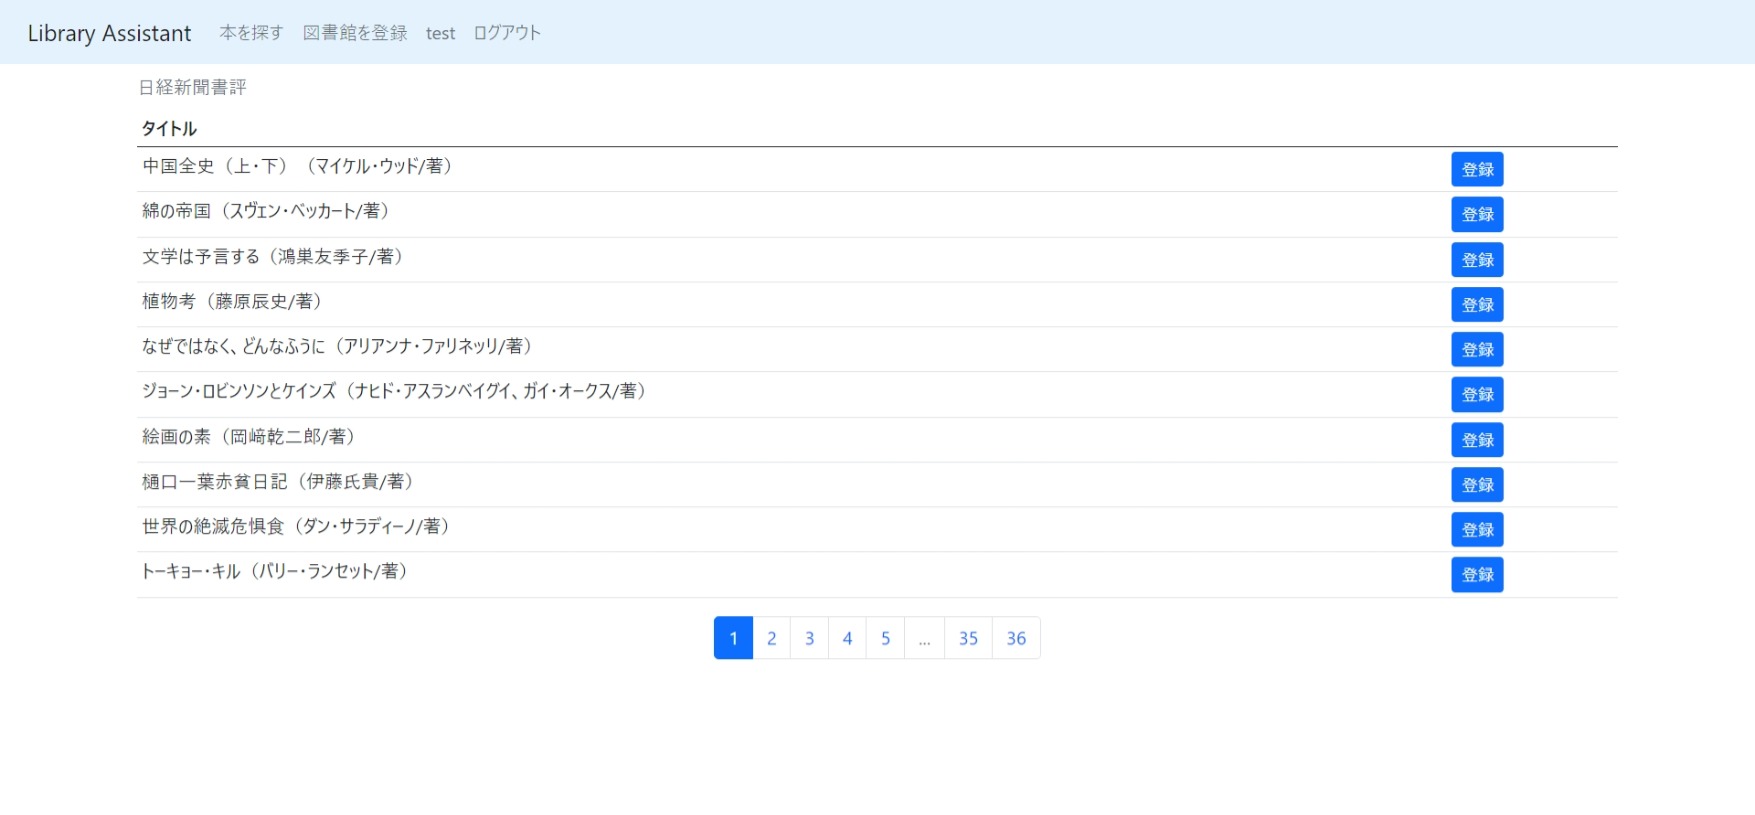Click the Library Assistant brand link
1755x815 pixels.
pyautogui.click(x=109, y=33)
